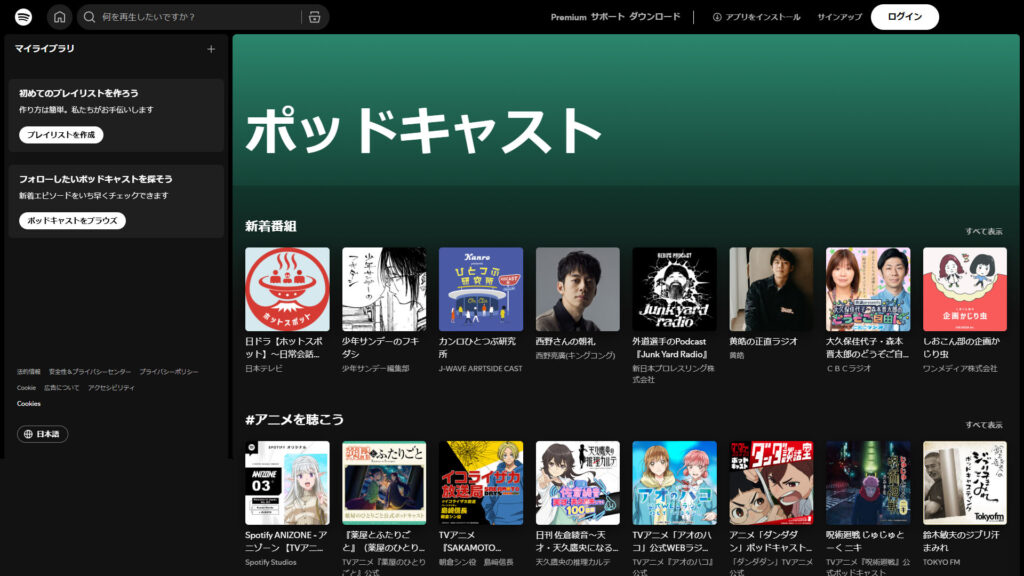1024x576 pixels.
Task: Open カンロひとつぶ研究所 podcast cover
Action: tap(481, 289)
